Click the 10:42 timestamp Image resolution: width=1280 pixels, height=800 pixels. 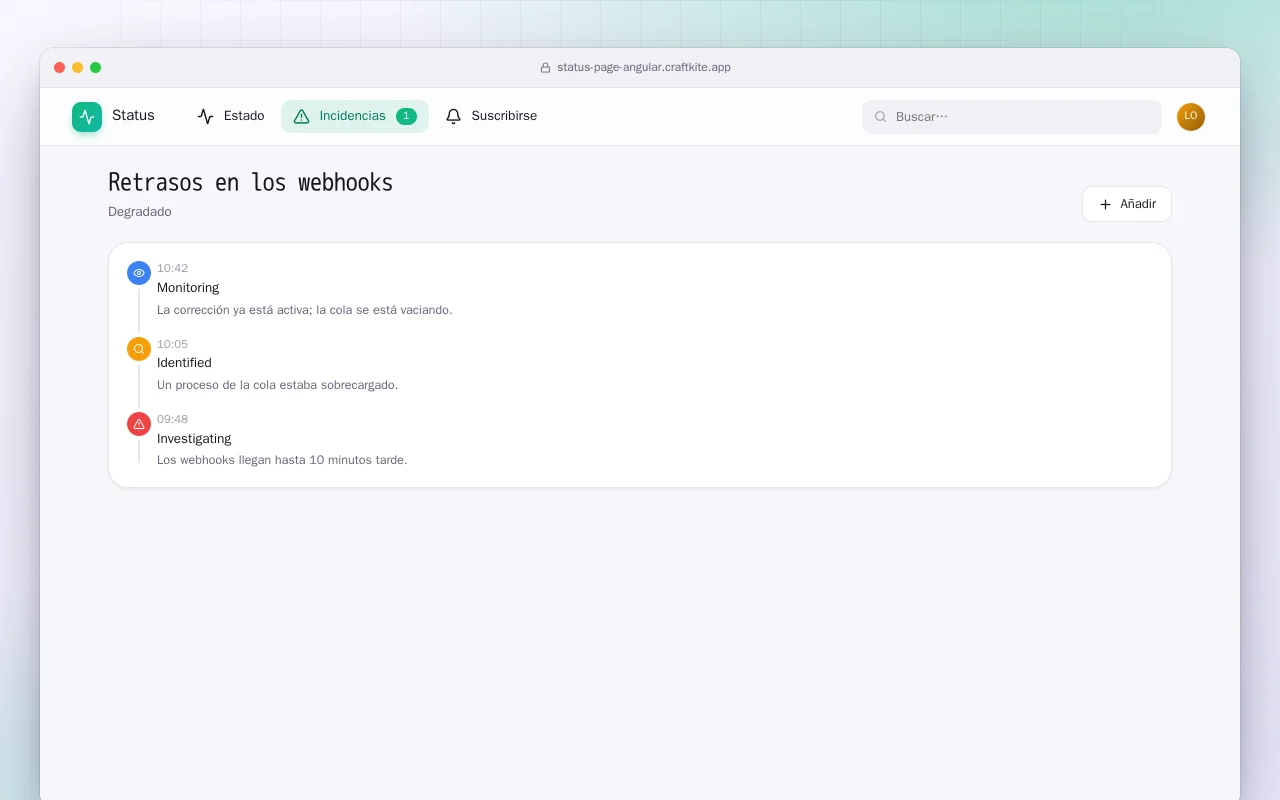[x=172, y=268]
